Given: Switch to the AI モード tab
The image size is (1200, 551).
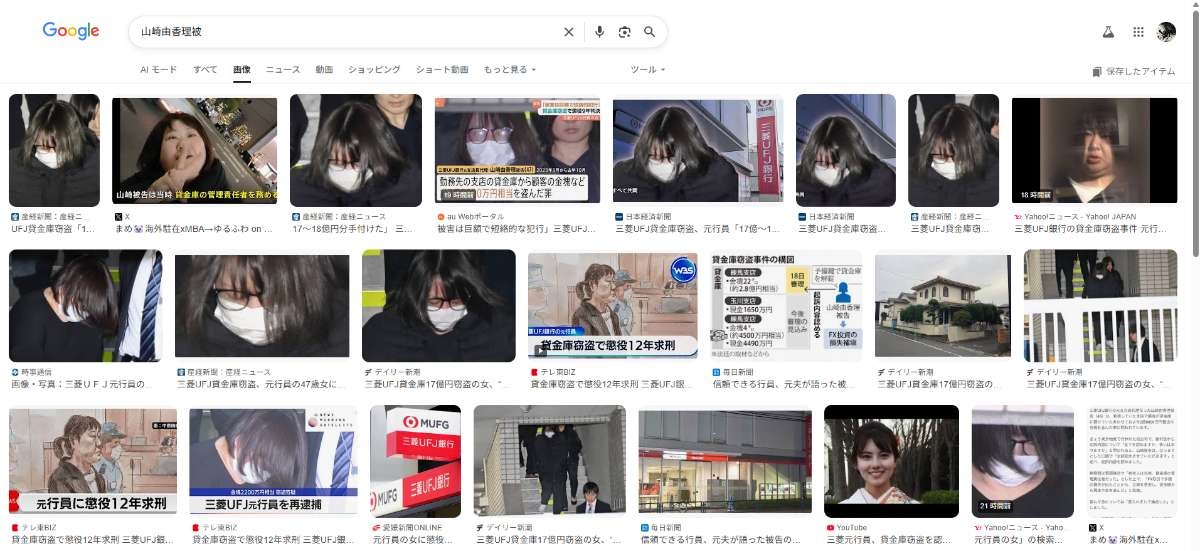Looking at the screenshot, I should 158,70.
